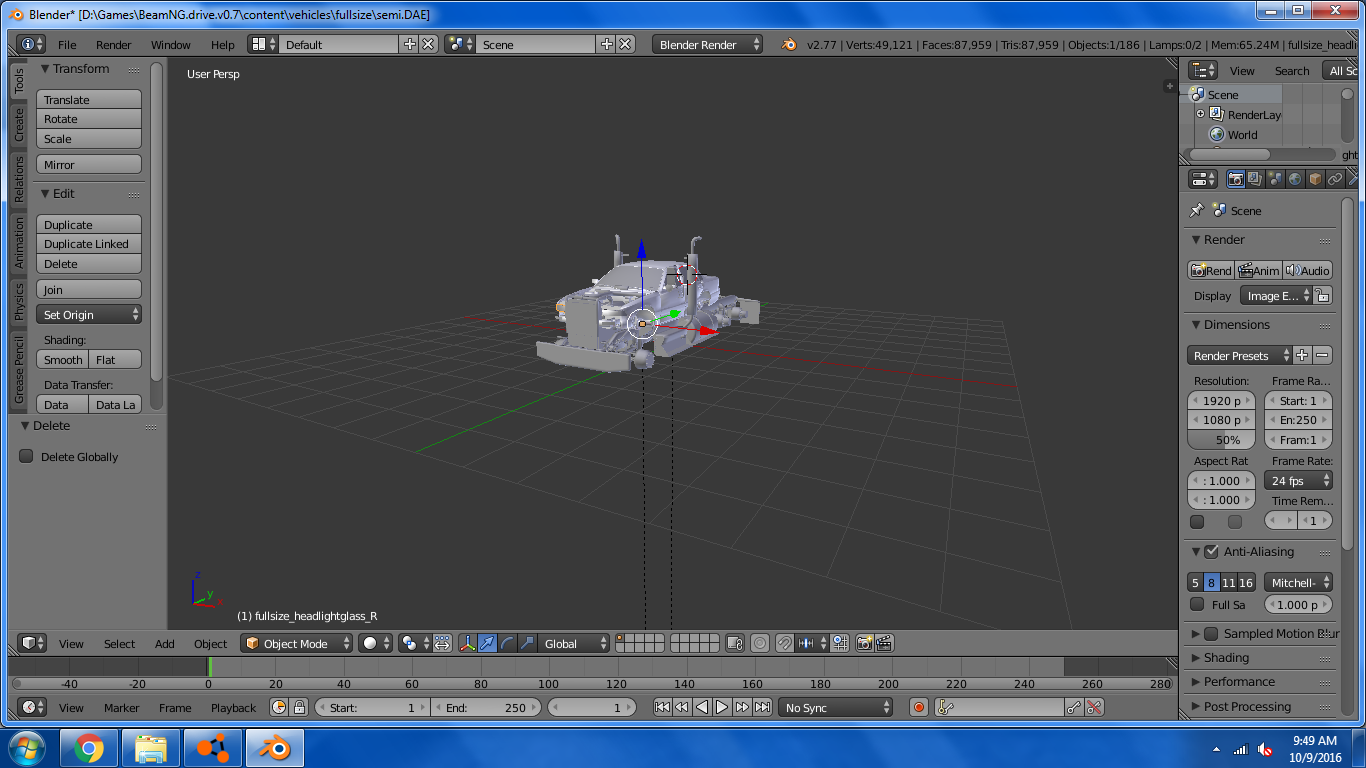Click the manipulate center points icon
Image resolution: width=1366 pixels, height=768 pixels.
[442, 643]
